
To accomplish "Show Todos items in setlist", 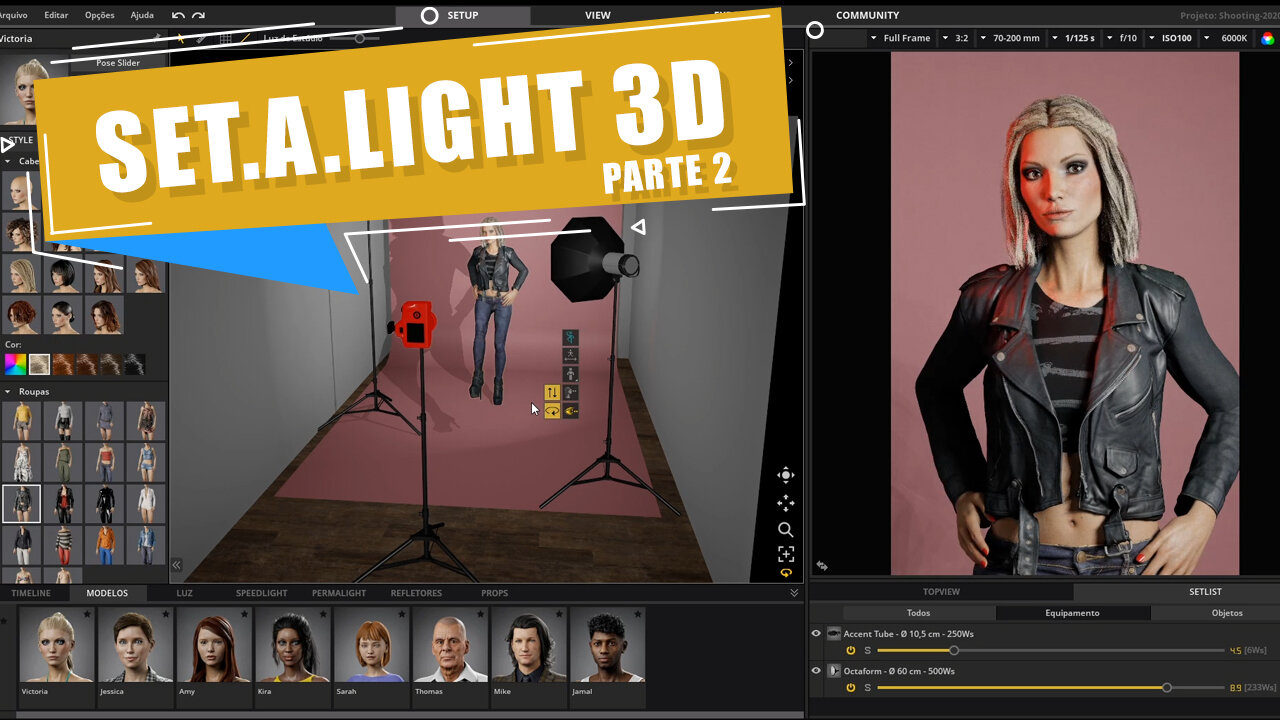I will [918, 613].
